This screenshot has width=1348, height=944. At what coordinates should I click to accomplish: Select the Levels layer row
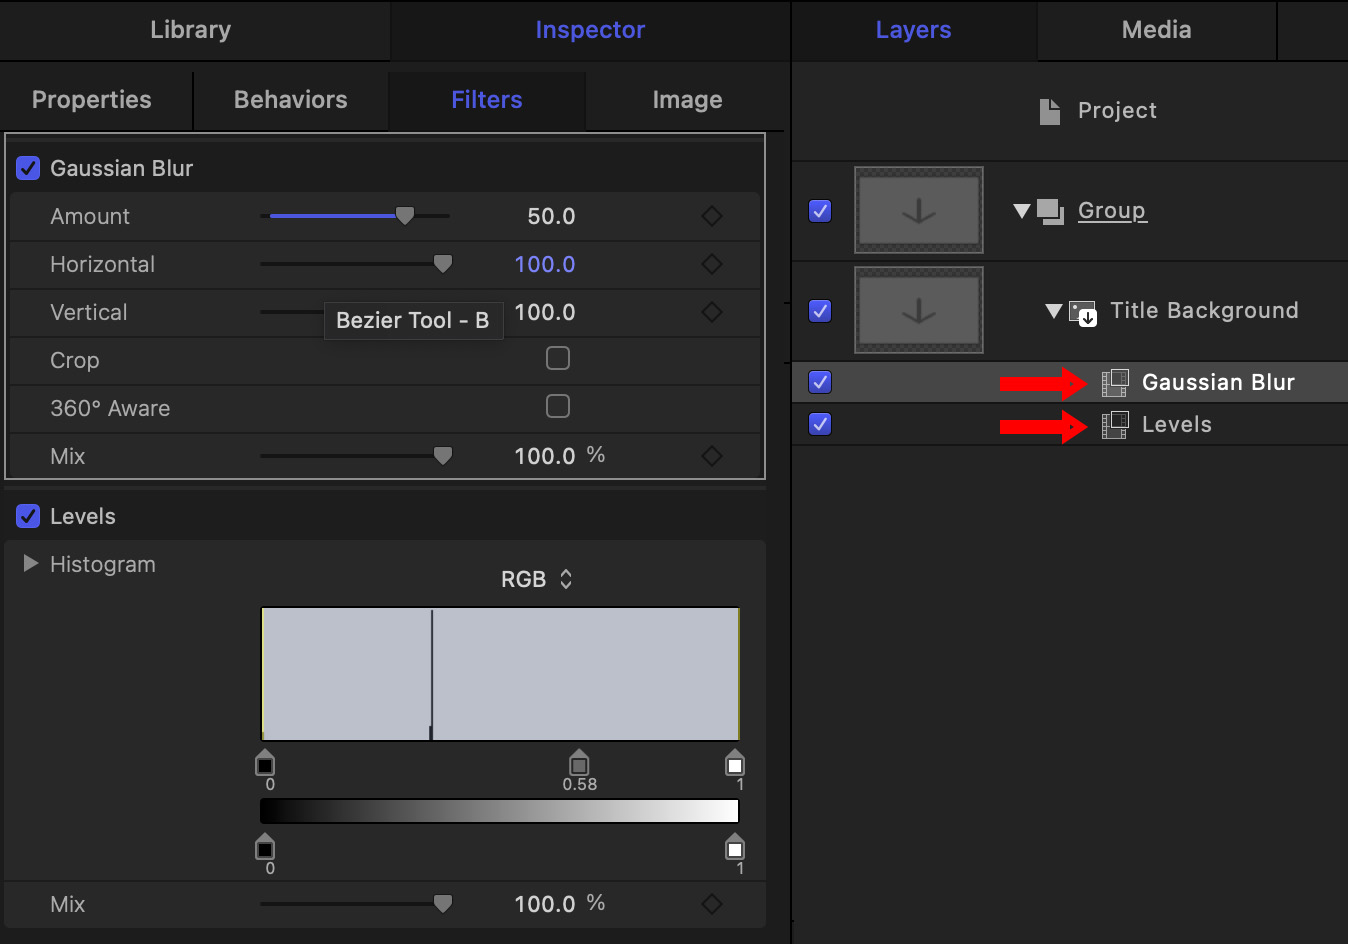coord(1176,425)
